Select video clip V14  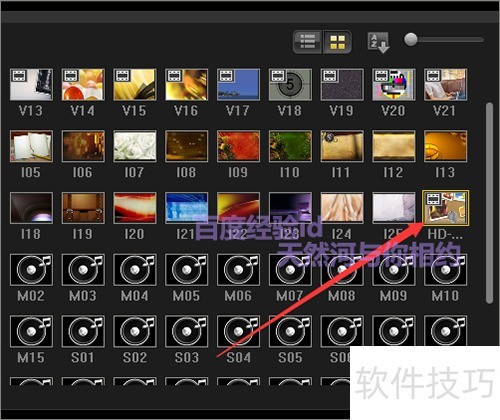click(83, 85)
